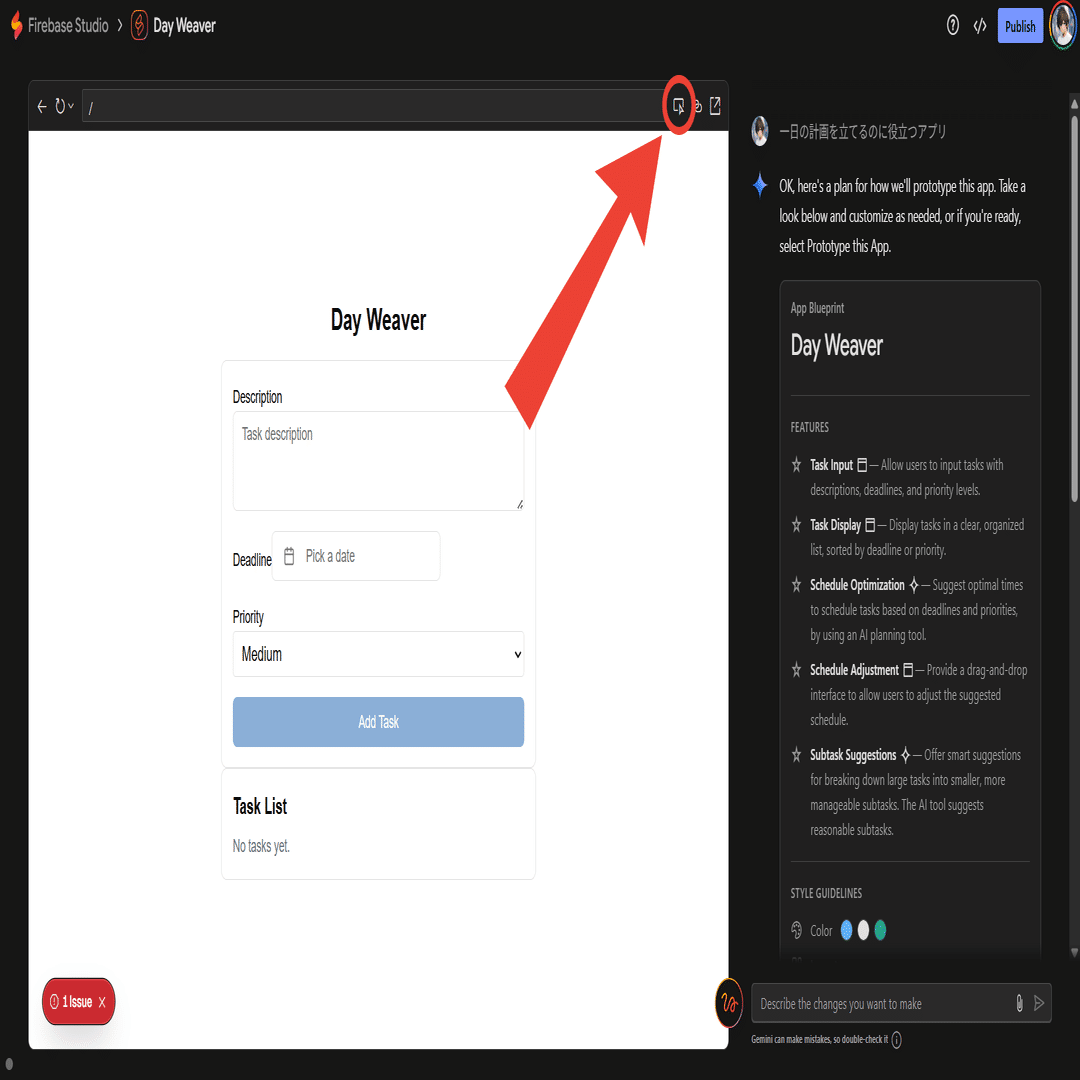Click the Schedule Optimization AI sparkle icon
Image resolution: width=1080 pixels, height=1080 pixels.
click(x=913, y=585)
